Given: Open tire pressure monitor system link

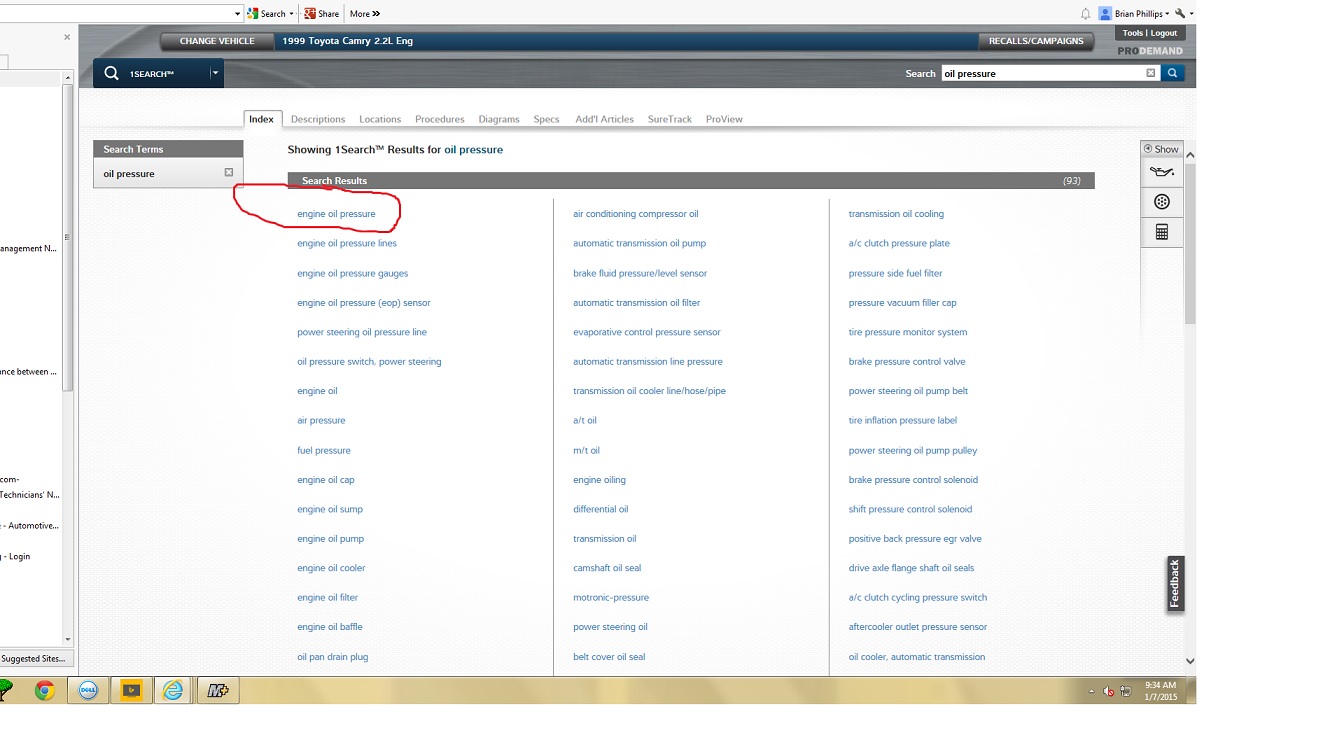Looking at the screenshot, I should pos(908,332).
